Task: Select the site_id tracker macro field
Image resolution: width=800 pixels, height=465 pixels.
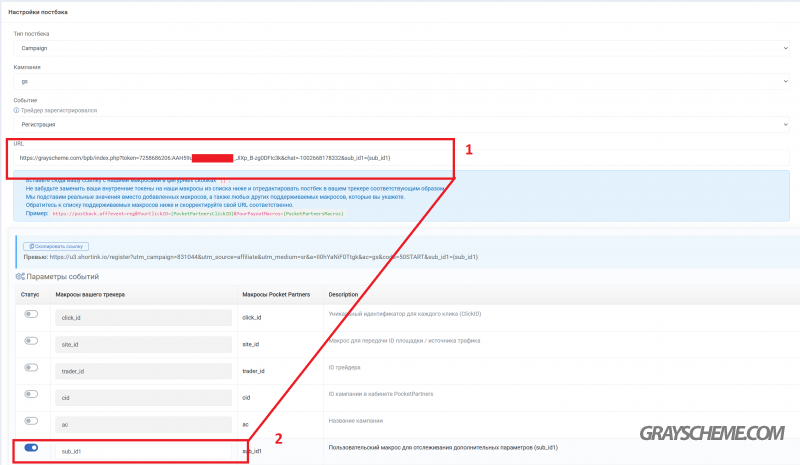Action: point(140,344)
